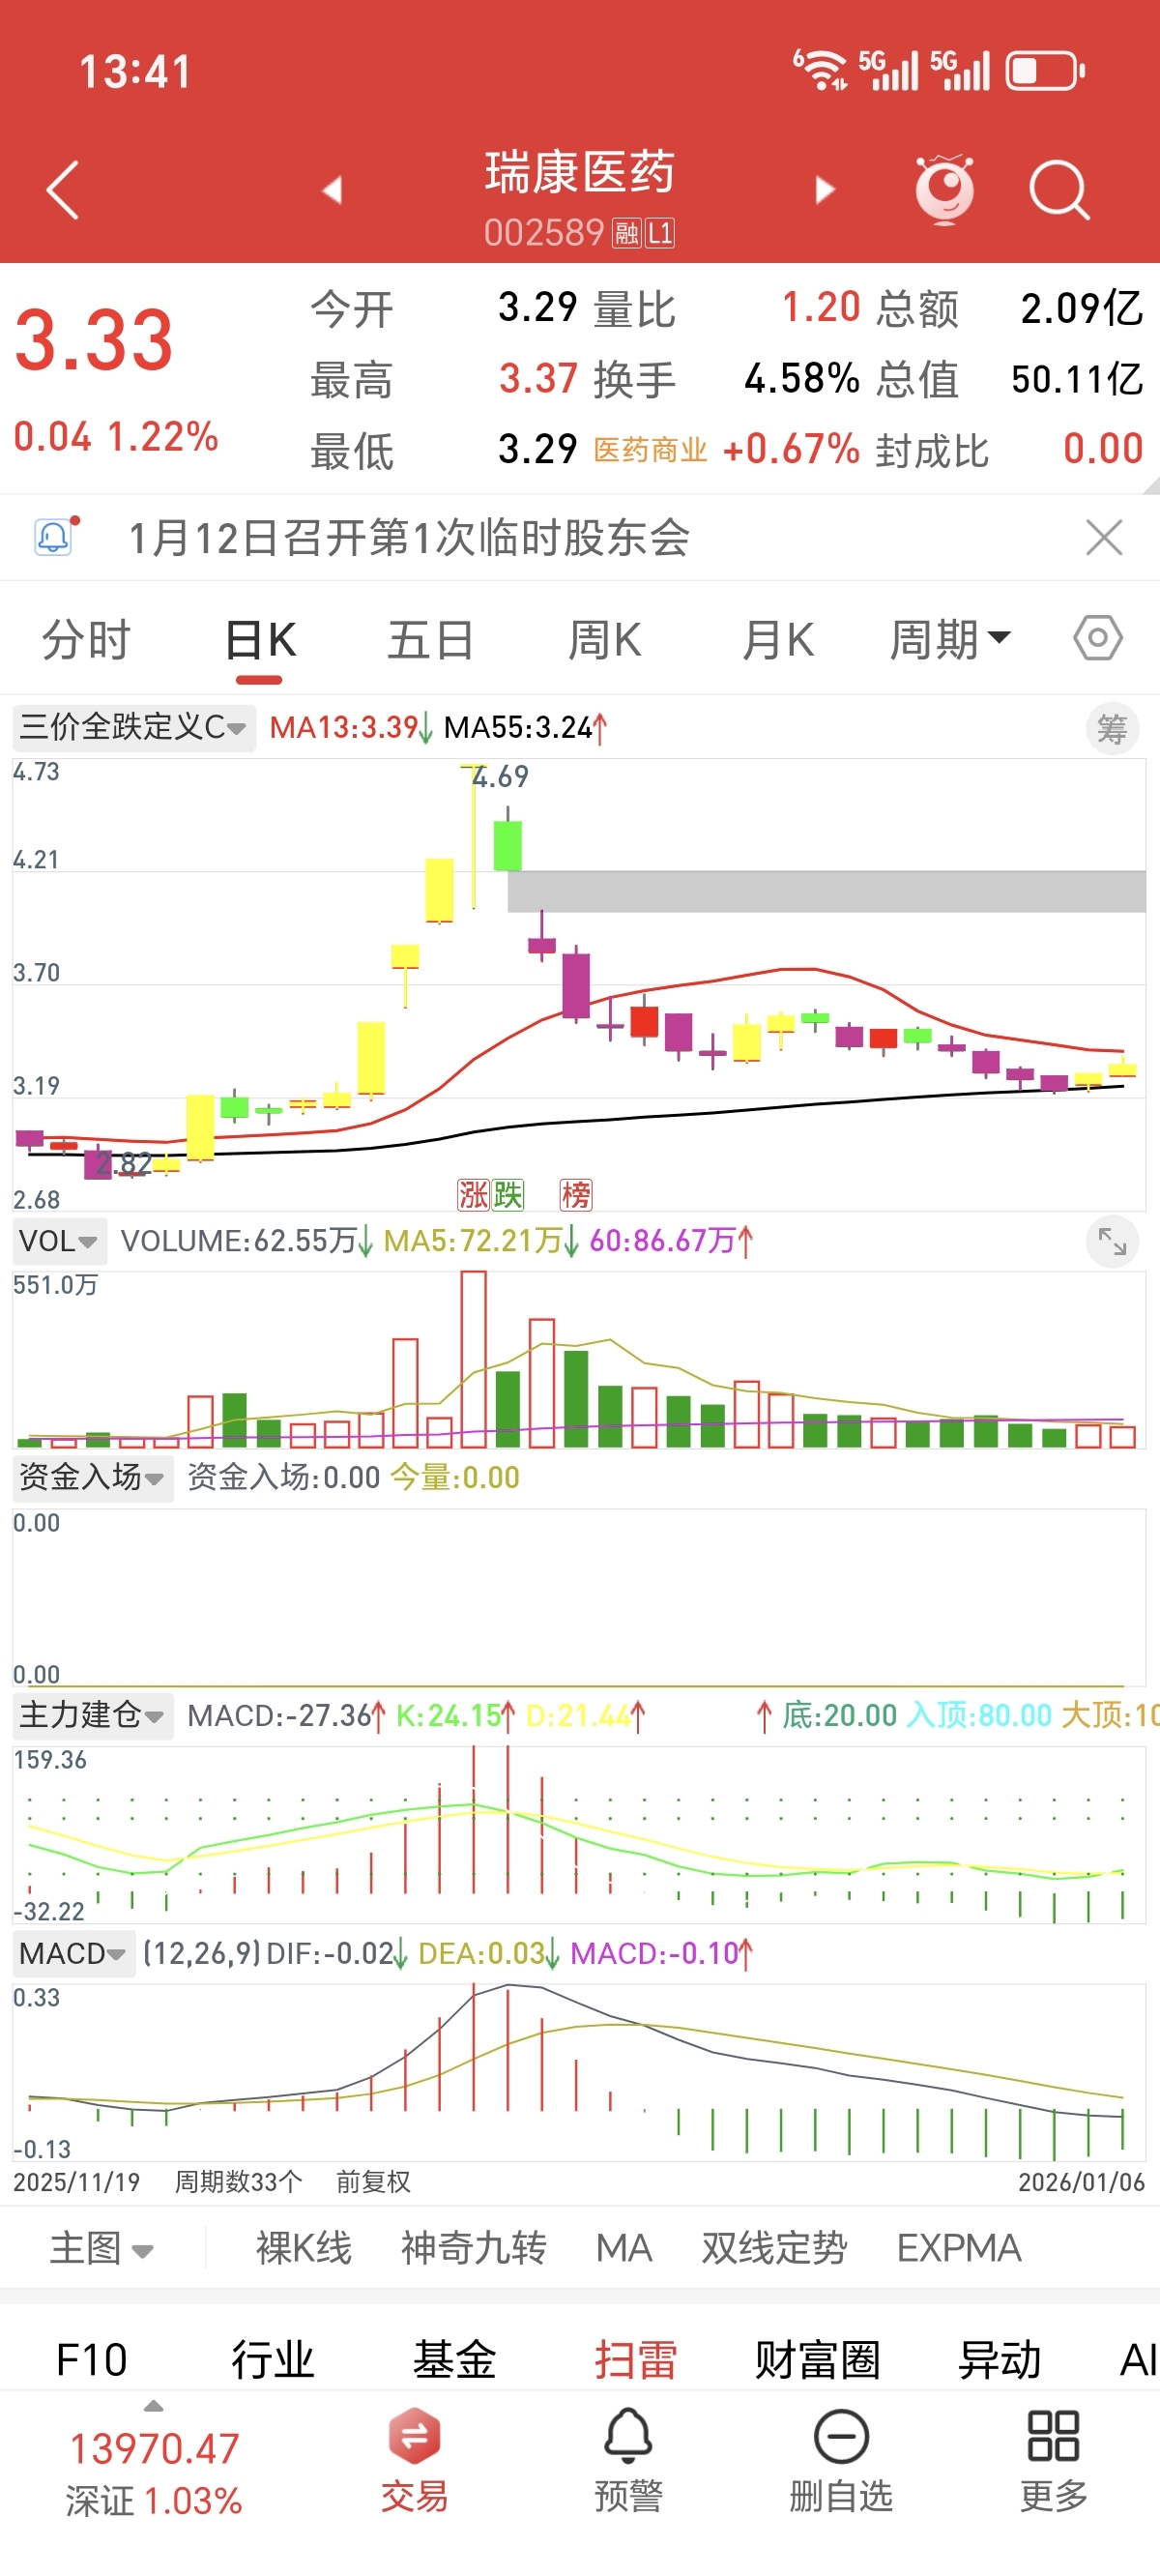The height and width of the screenshot is (2576, 1160).
Task: Tap the 周期数33个 label
Action: [238, 2181]
